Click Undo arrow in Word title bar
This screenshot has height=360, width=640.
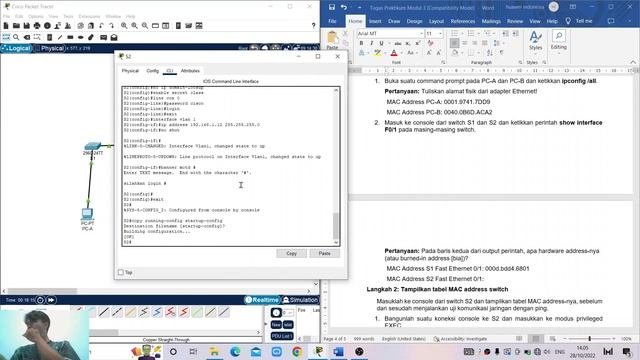point(344,7)
